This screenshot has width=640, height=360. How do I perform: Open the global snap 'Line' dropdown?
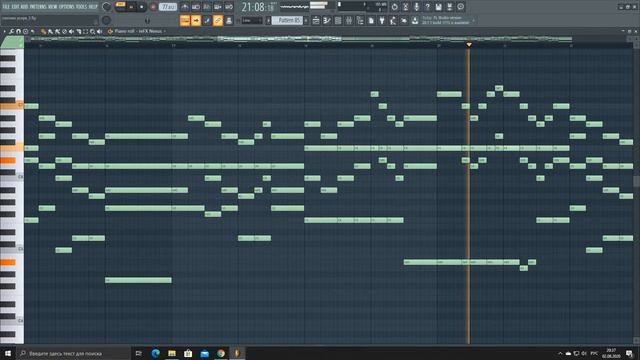[252, 20]
